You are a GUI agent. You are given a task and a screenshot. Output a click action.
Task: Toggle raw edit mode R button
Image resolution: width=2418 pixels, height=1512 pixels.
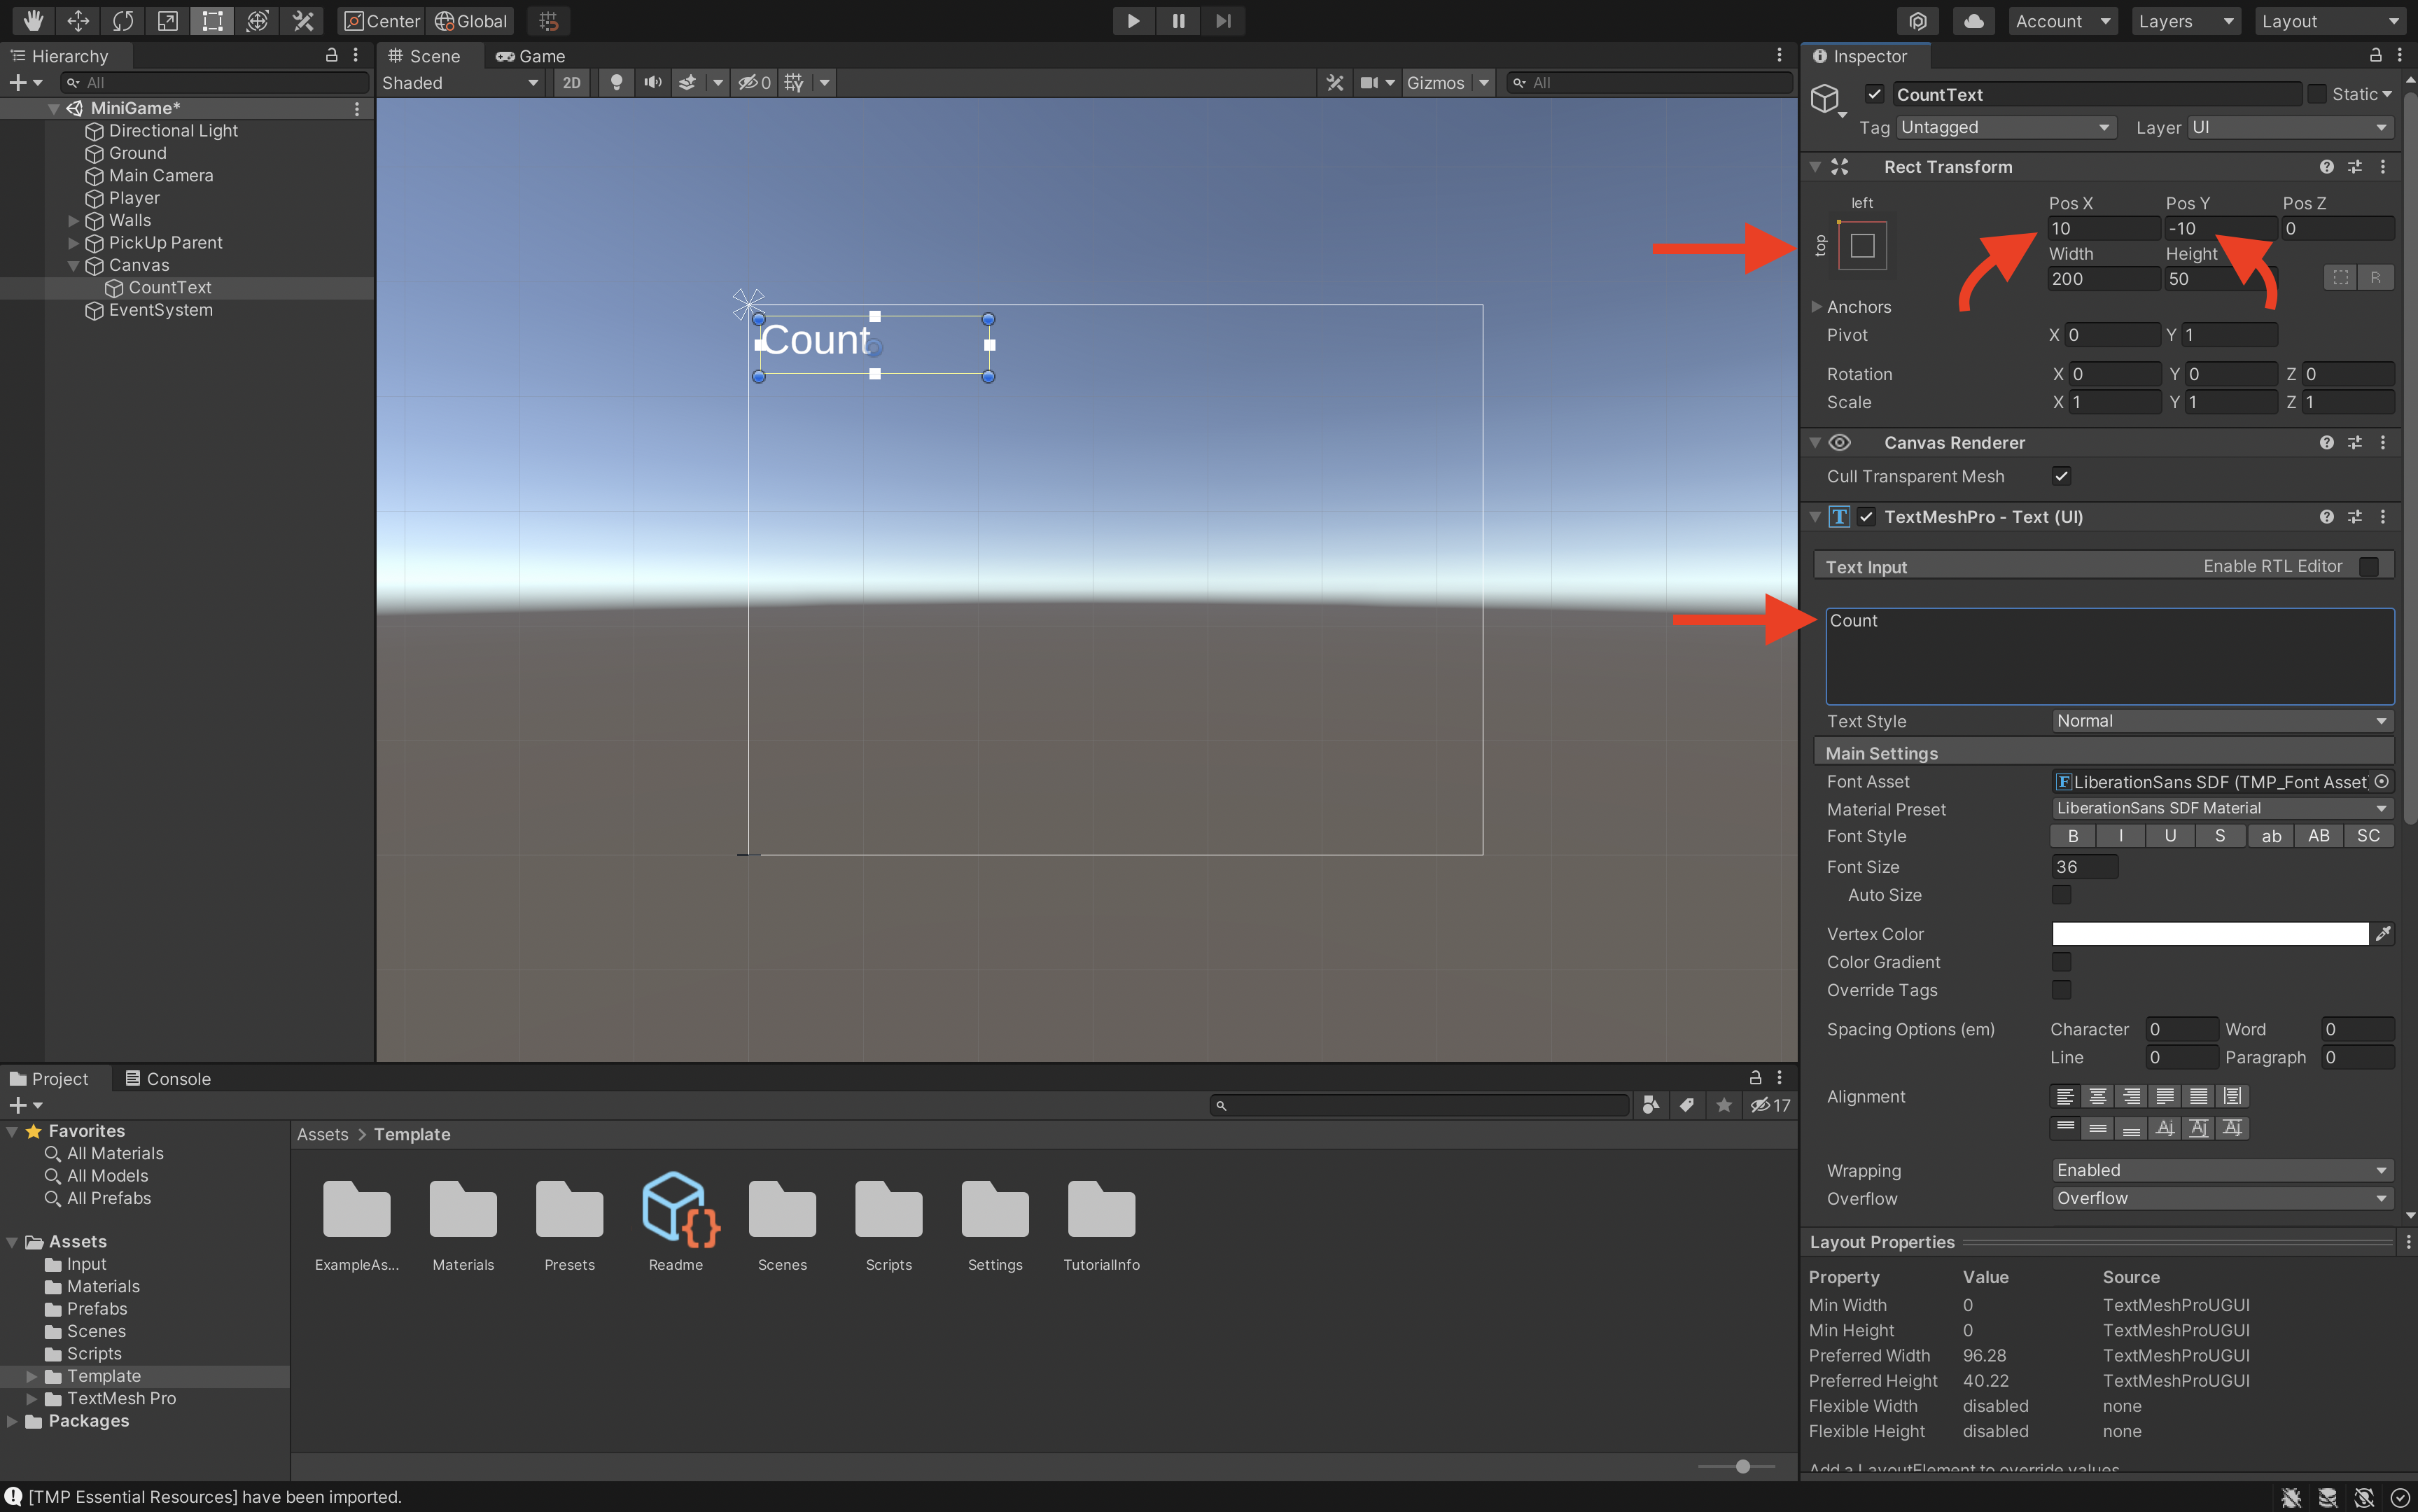pos(2375,277)
